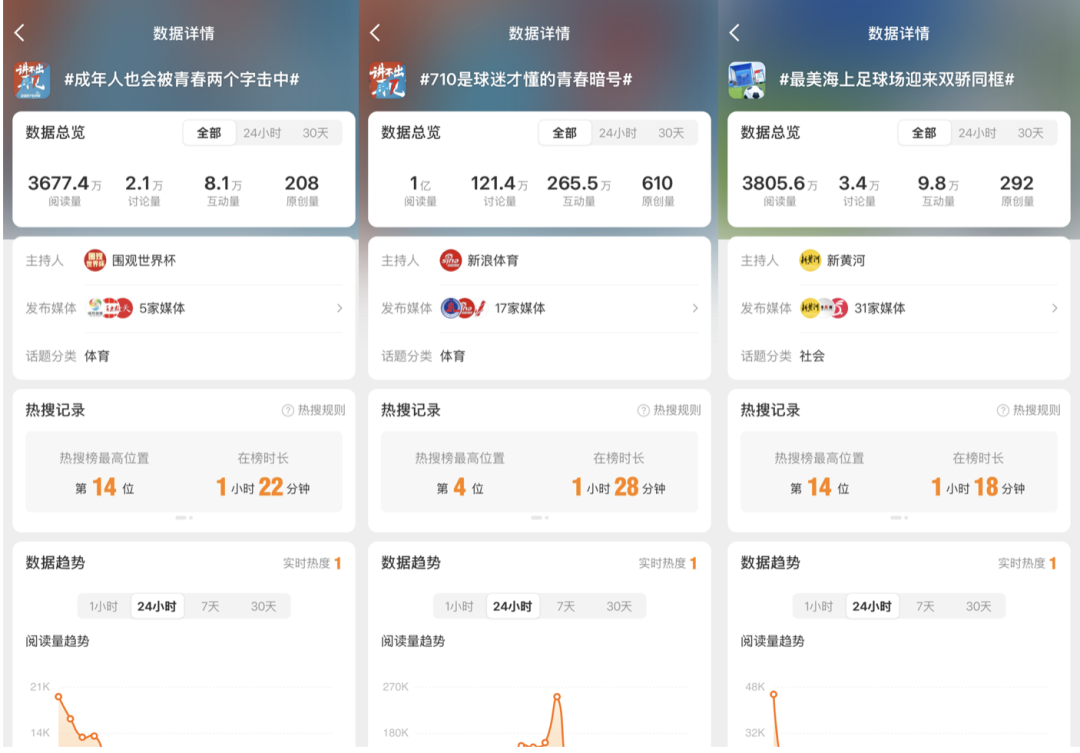Open the topic title #最美海上足球场迎来双骄同框#

click(x=896, y=80)
